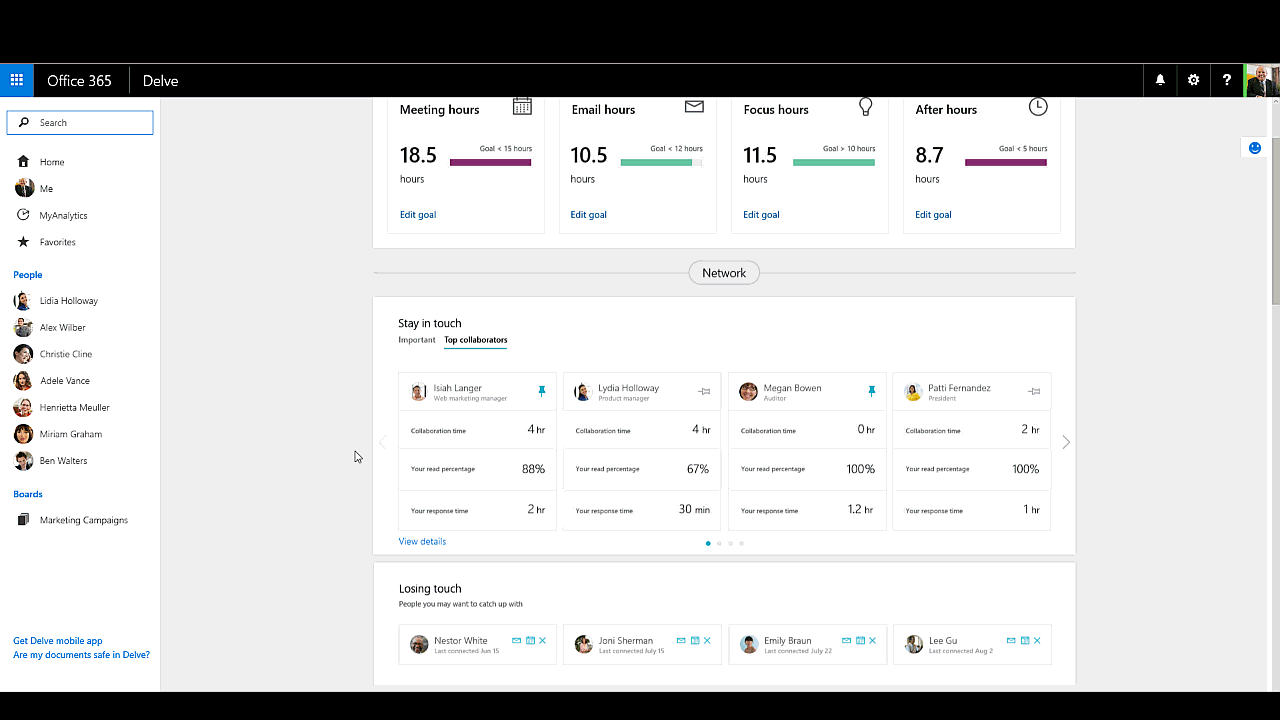Select the Top collaborators tab

pyautogui.click(x=475, y=340)
